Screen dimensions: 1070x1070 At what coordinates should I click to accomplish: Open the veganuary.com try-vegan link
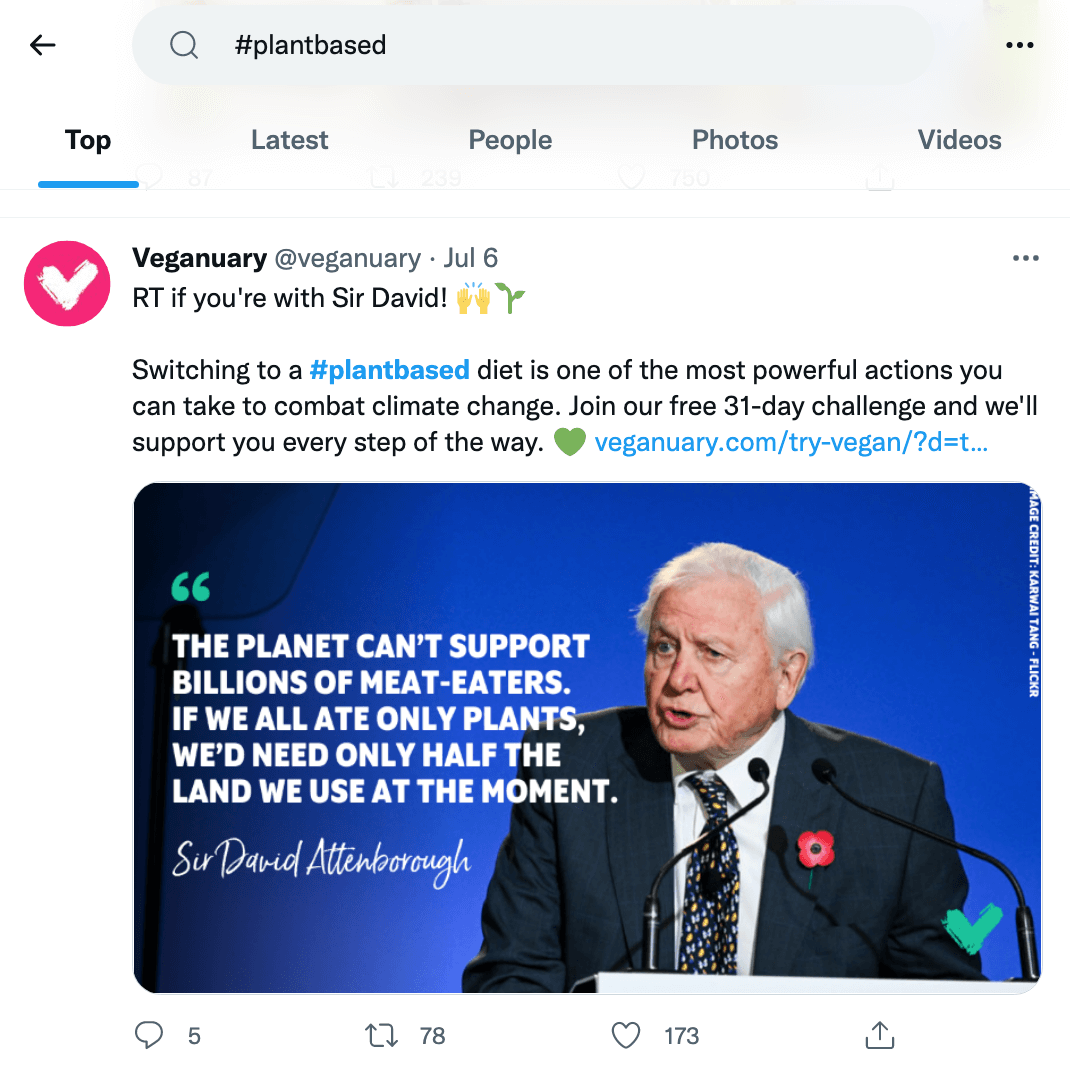click(x=790, y=441)
